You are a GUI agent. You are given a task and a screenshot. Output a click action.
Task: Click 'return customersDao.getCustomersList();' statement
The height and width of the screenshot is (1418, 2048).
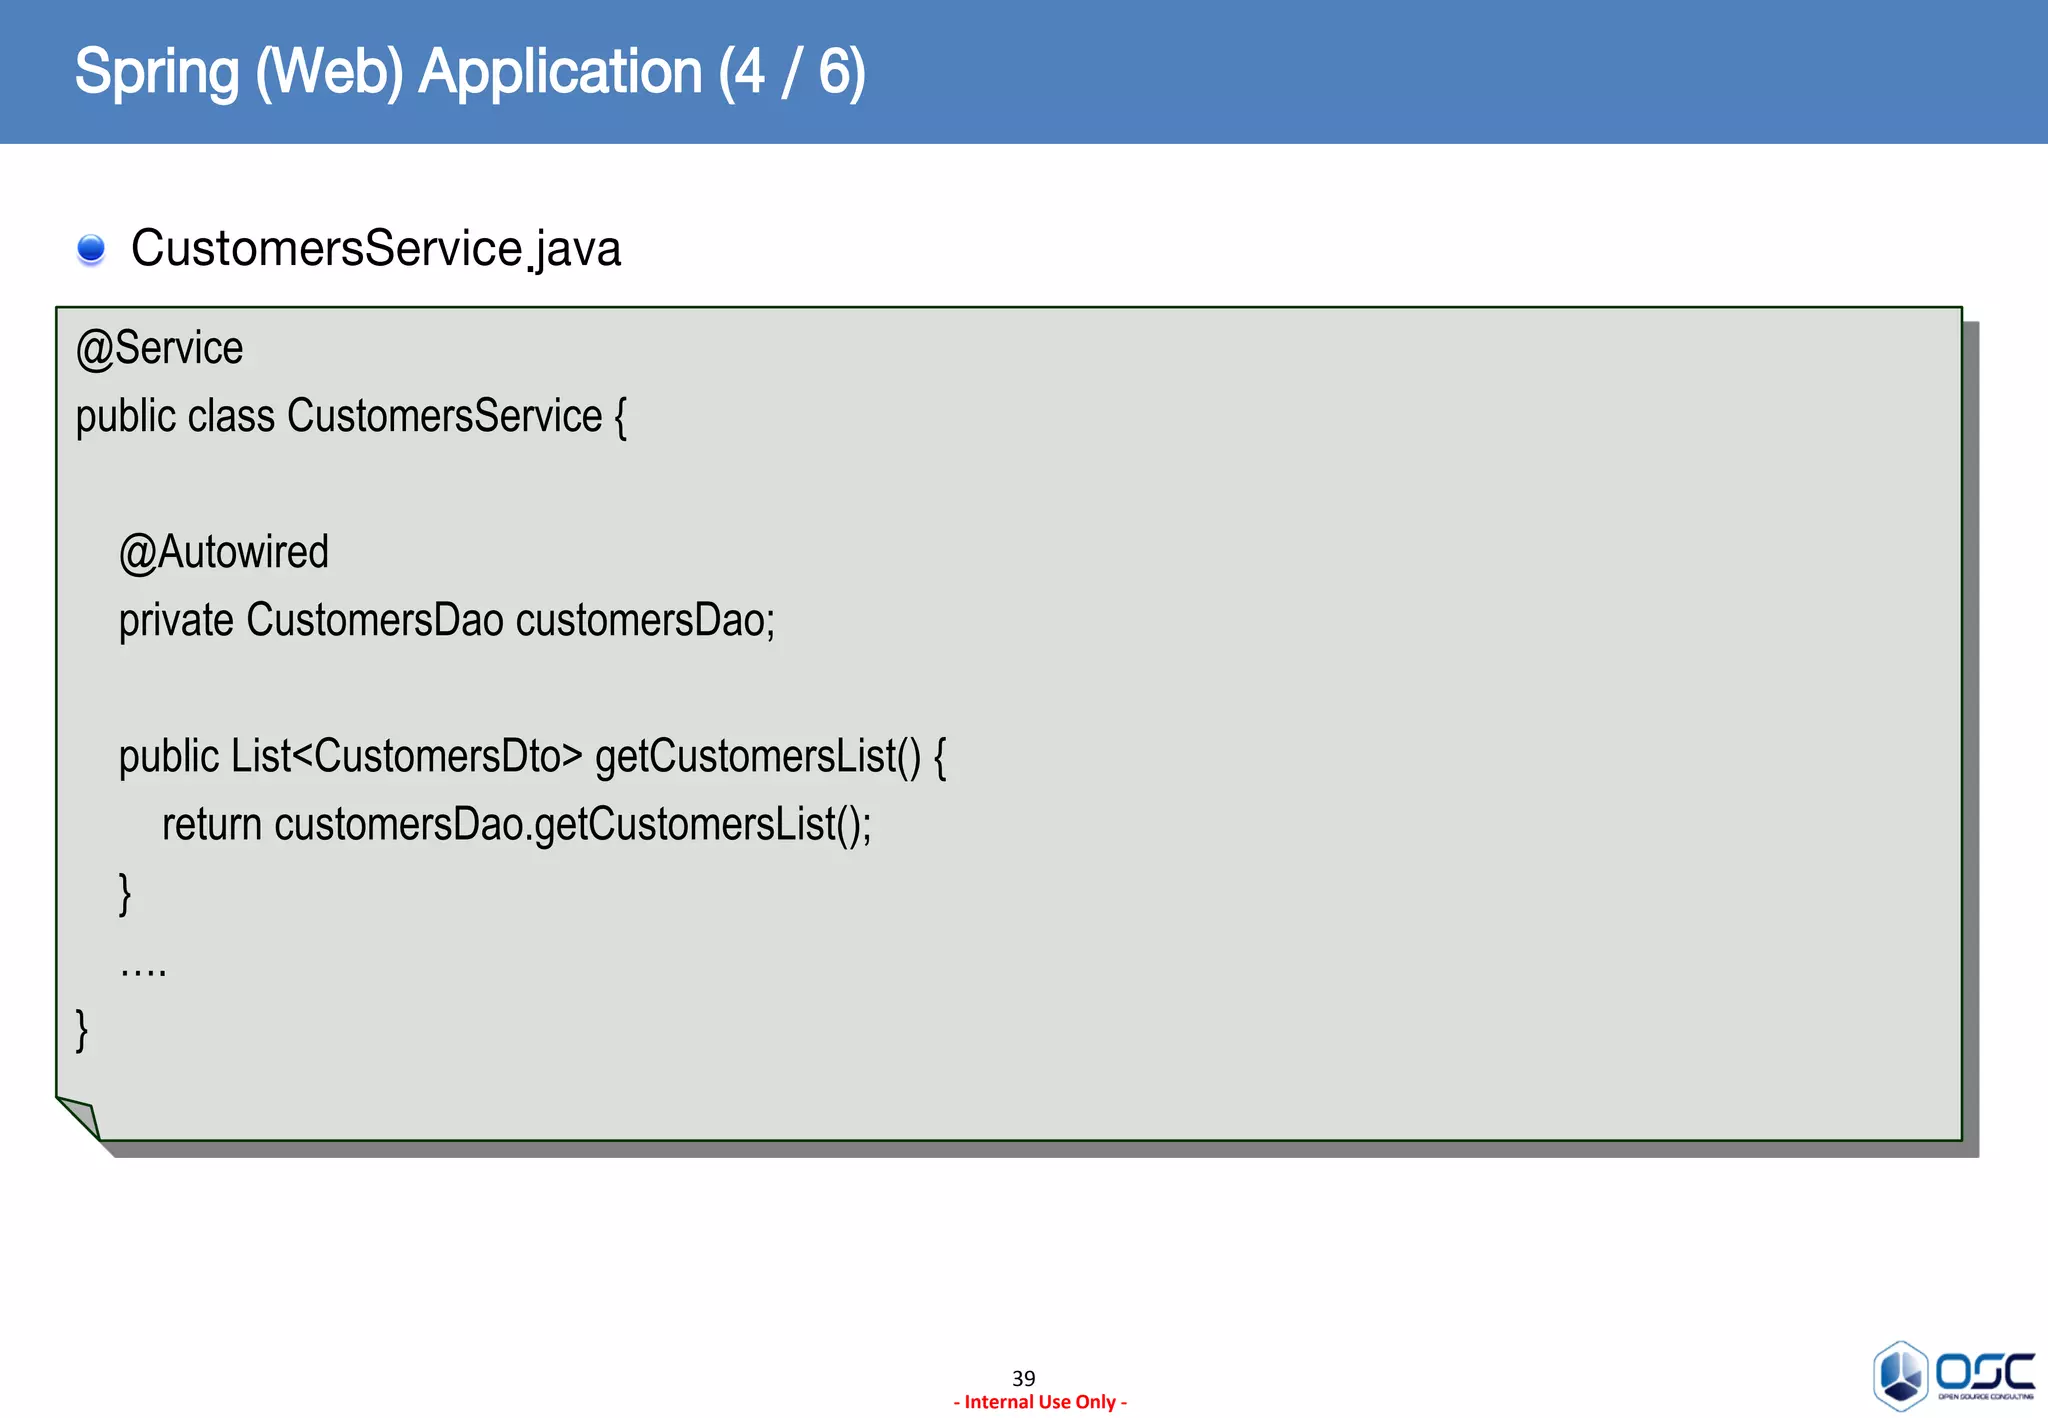click(x=517, y=825)
